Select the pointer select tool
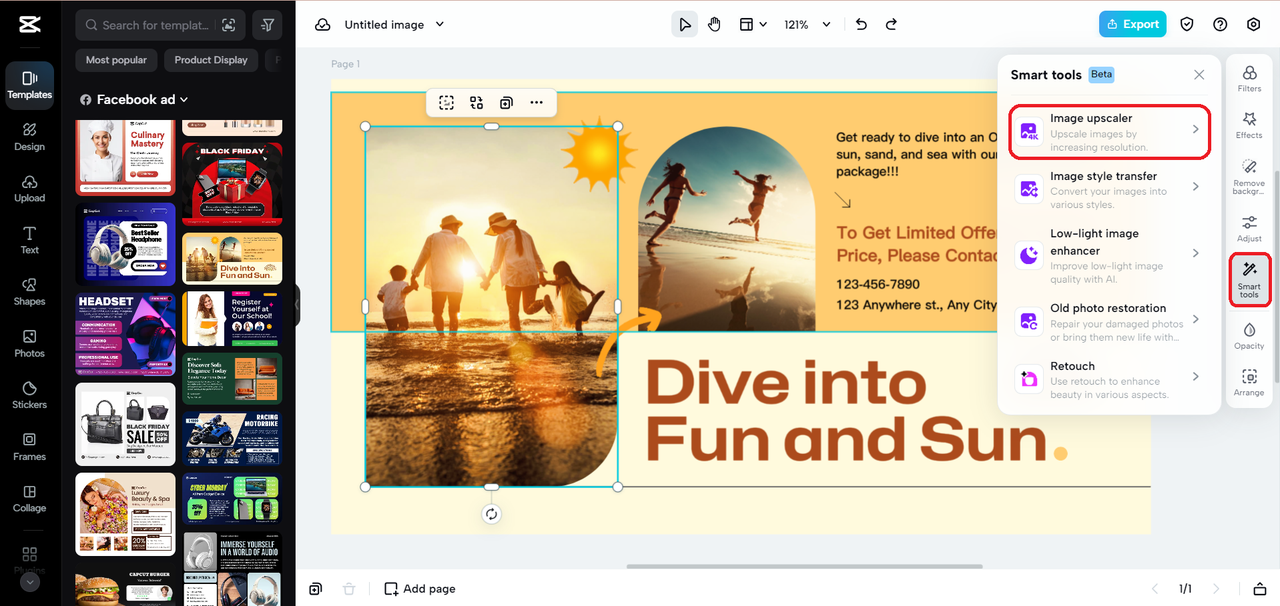1280x606 pixels. coord(684,25)
